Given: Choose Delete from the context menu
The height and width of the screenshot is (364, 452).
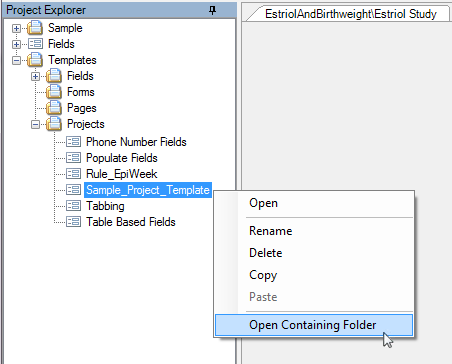Looking at the screenshot, I should click(x=314, y=253).
